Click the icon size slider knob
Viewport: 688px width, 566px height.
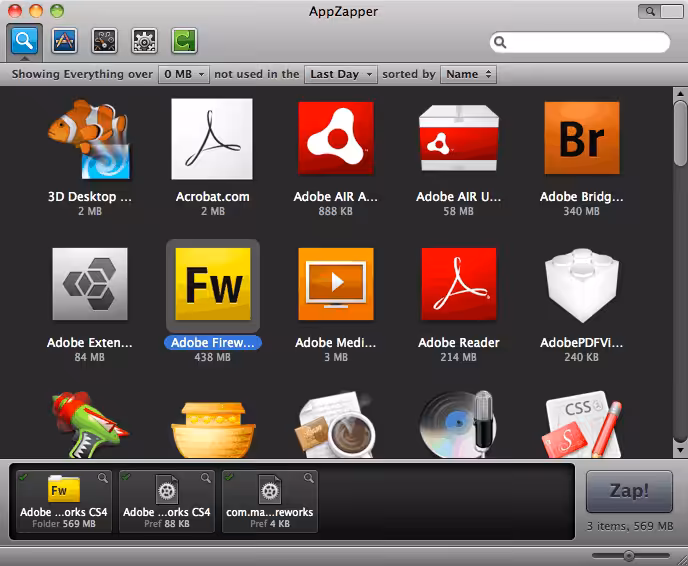(x=629, y=555)
